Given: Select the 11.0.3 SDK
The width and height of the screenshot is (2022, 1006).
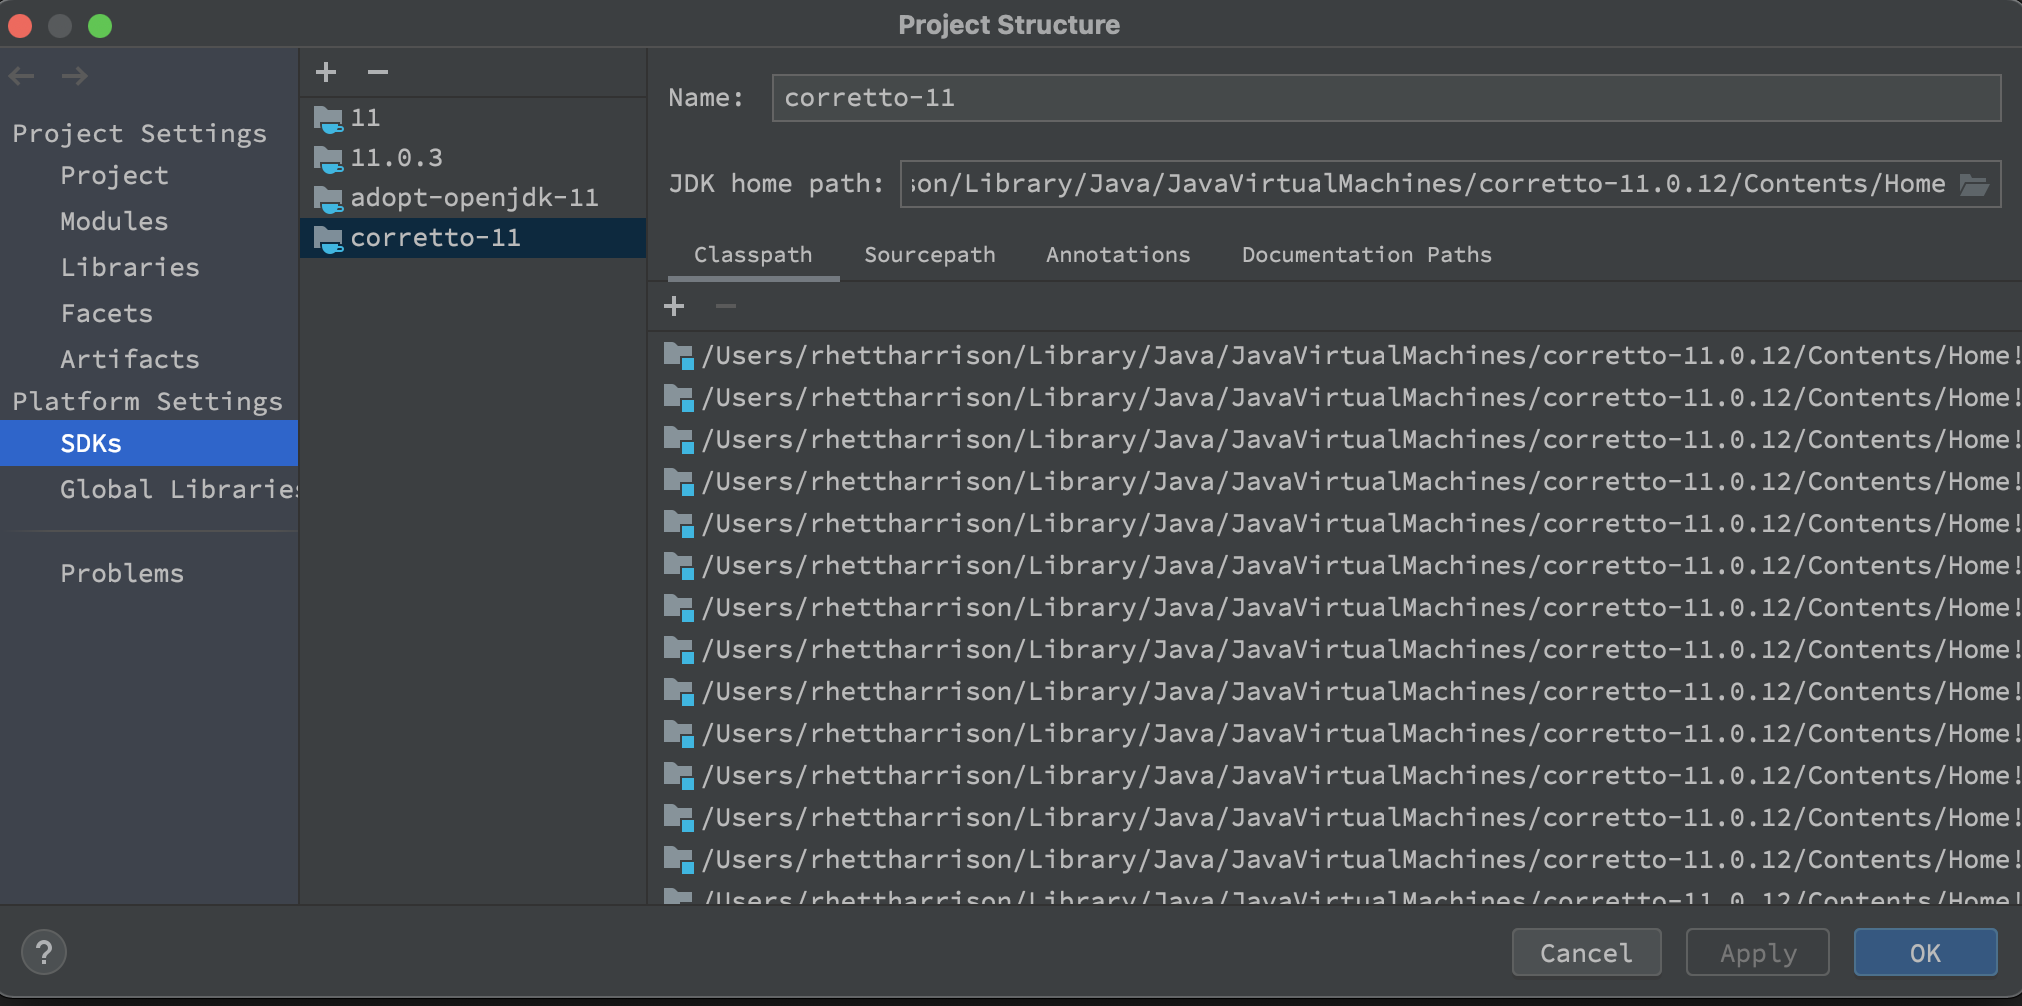Looking at the screenshot, I should 473,158.
